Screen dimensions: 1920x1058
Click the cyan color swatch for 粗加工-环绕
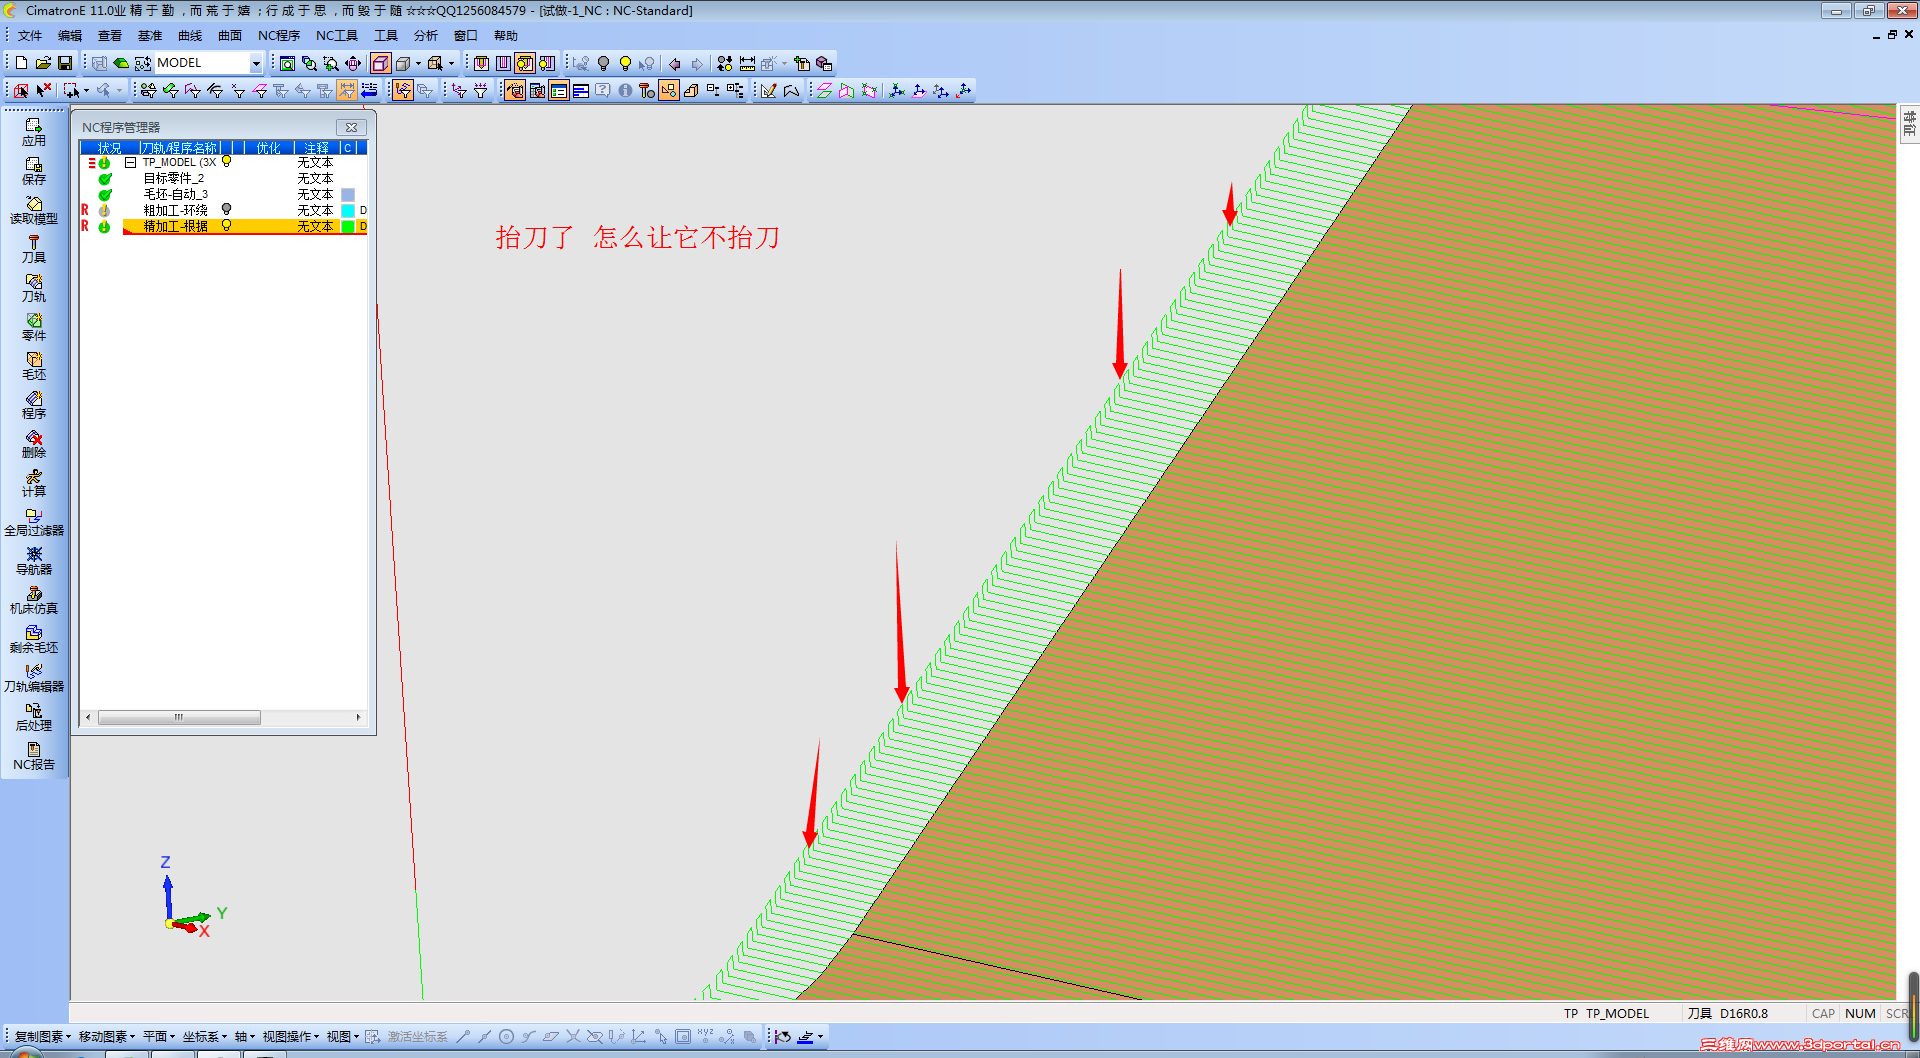click(348, 211)
